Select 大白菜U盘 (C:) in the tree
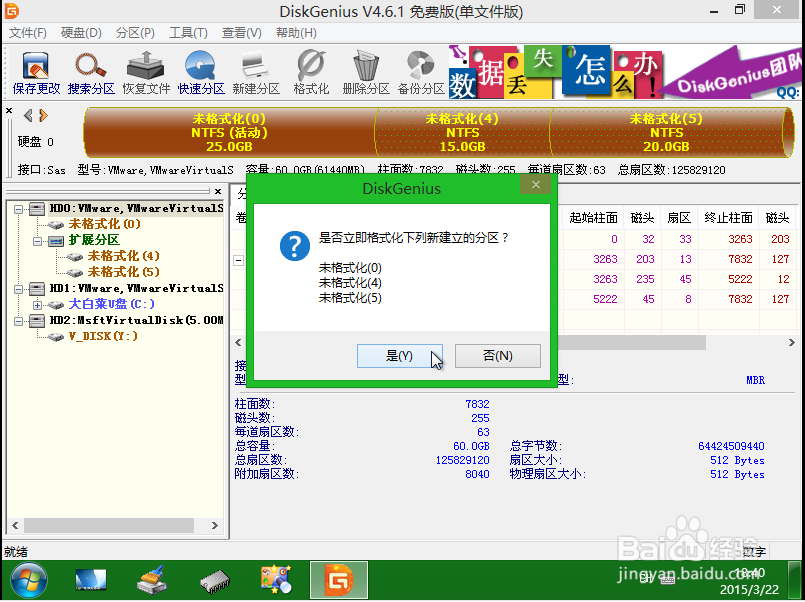 111,304
